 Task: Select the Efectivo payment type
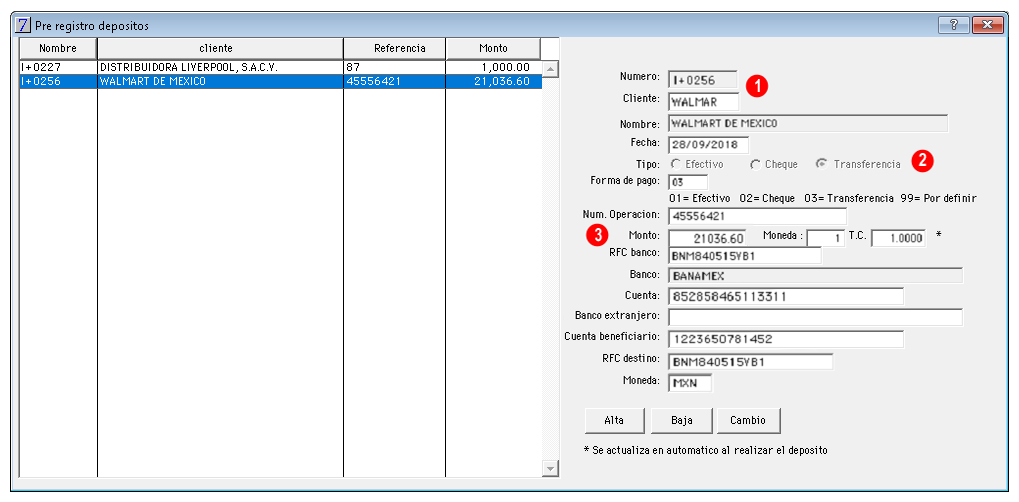point(677,164)
